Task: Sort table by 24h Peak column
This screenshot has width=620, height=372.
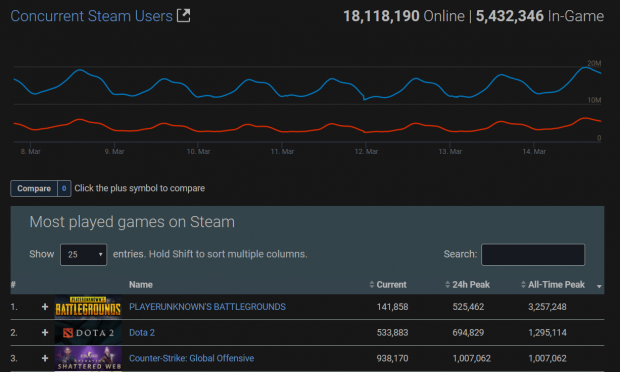Action: click(467, 285)
